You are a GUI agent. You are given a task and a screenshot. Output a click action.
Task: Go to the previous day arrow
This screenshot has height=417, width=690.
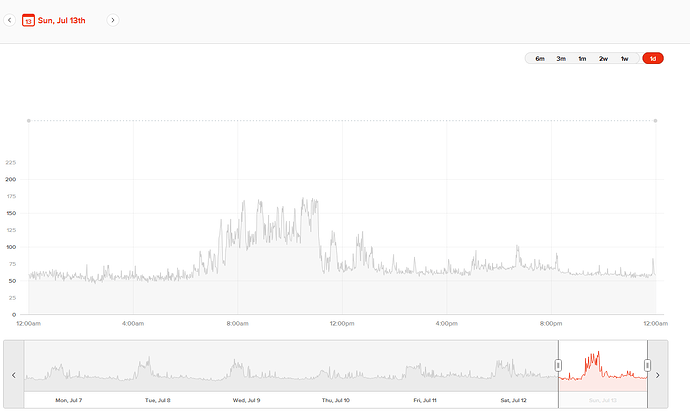click(9, 20)
